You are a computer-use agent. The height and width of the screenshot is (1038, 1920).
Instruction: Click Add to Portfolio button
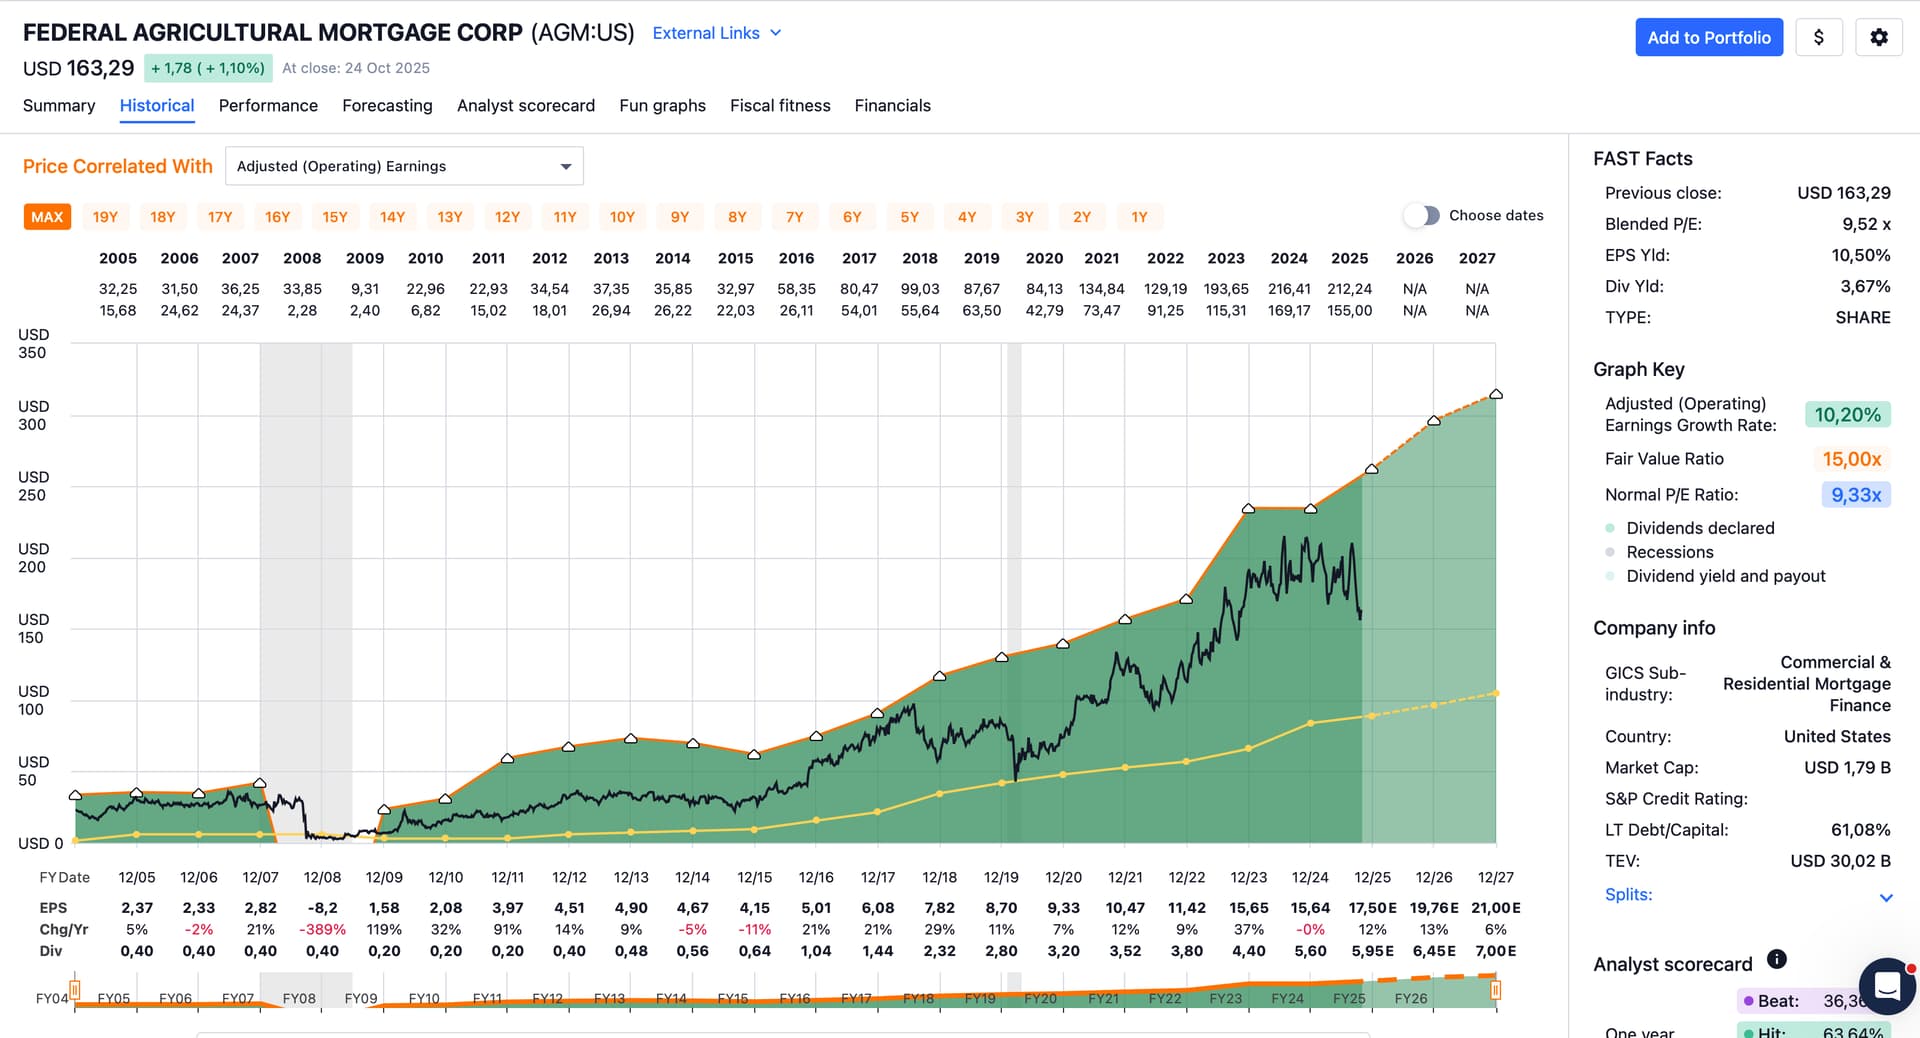pyautogui.click(x=1708, y=37)
